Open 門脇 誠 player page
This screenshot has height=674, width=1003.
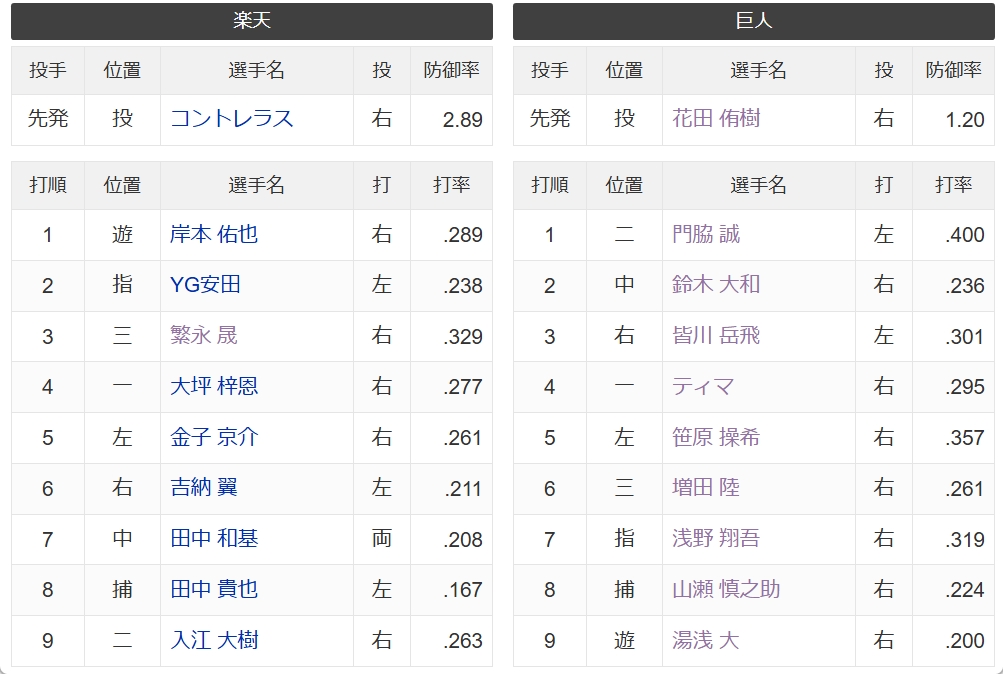pyautogui.click(x=706, y=235)
